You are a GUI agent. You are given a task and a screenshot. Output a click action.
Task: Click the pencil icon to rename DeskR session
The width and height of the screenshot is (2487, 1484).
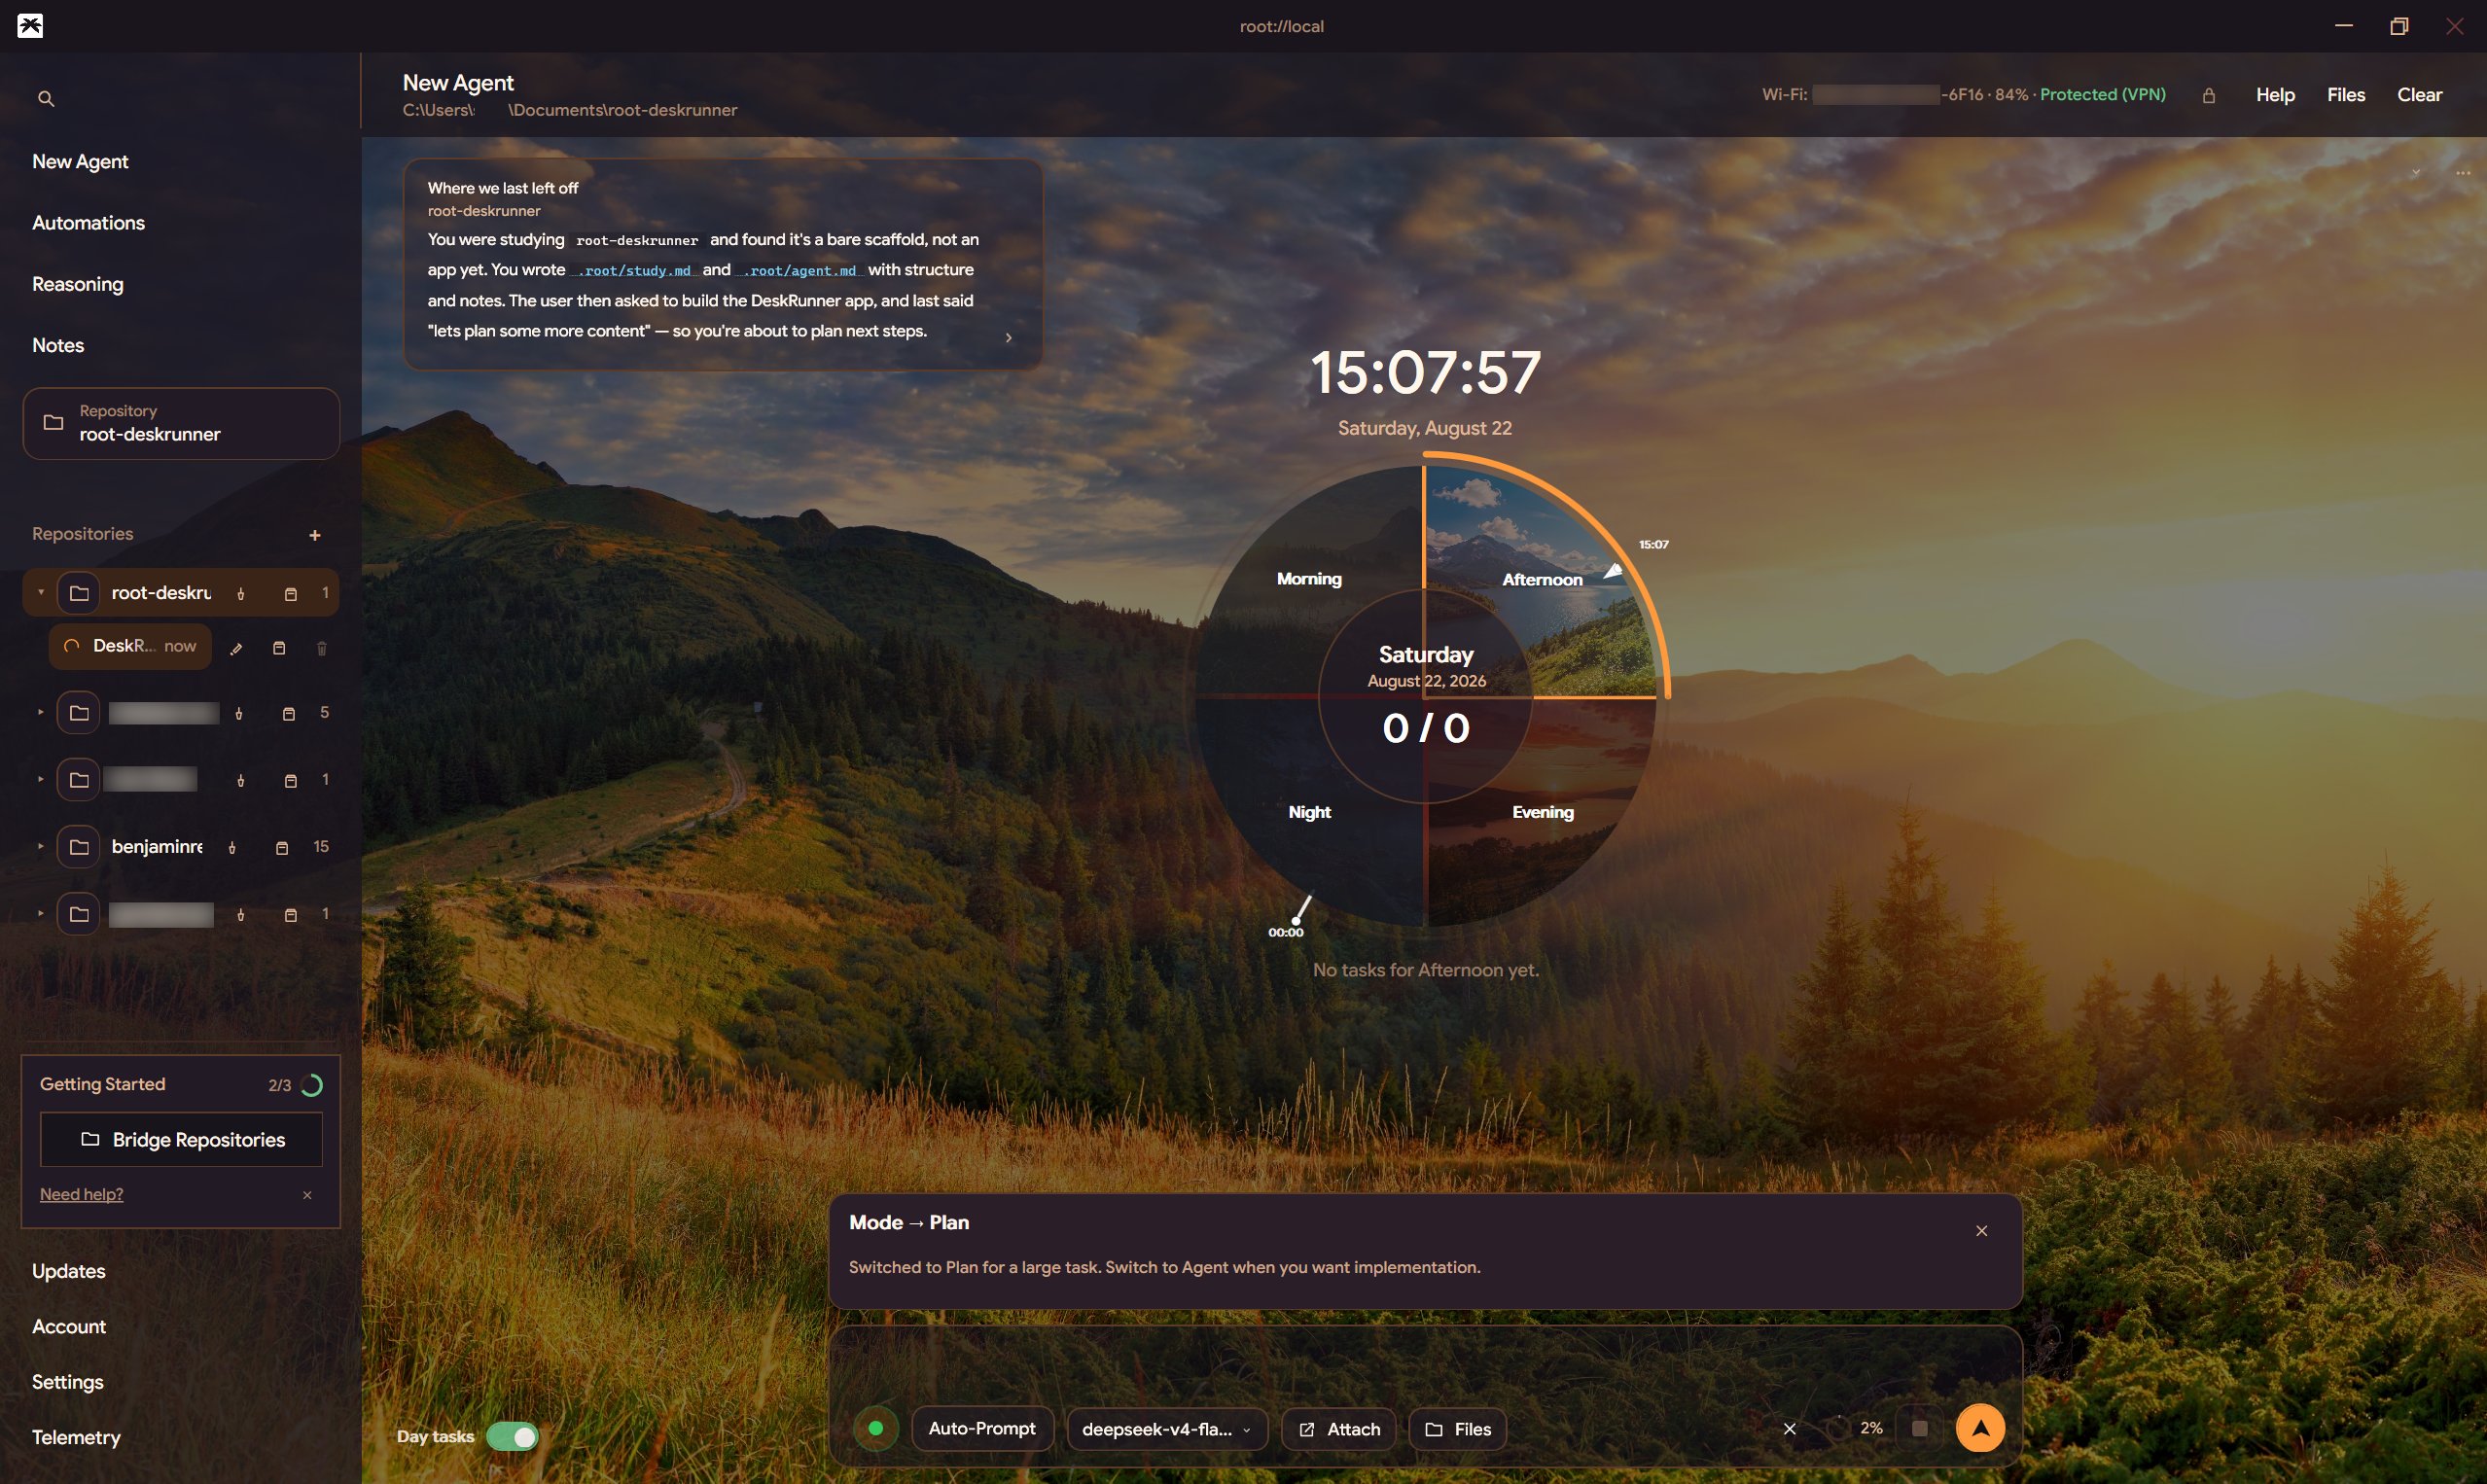pyautogui.click(x=236, y=648)
